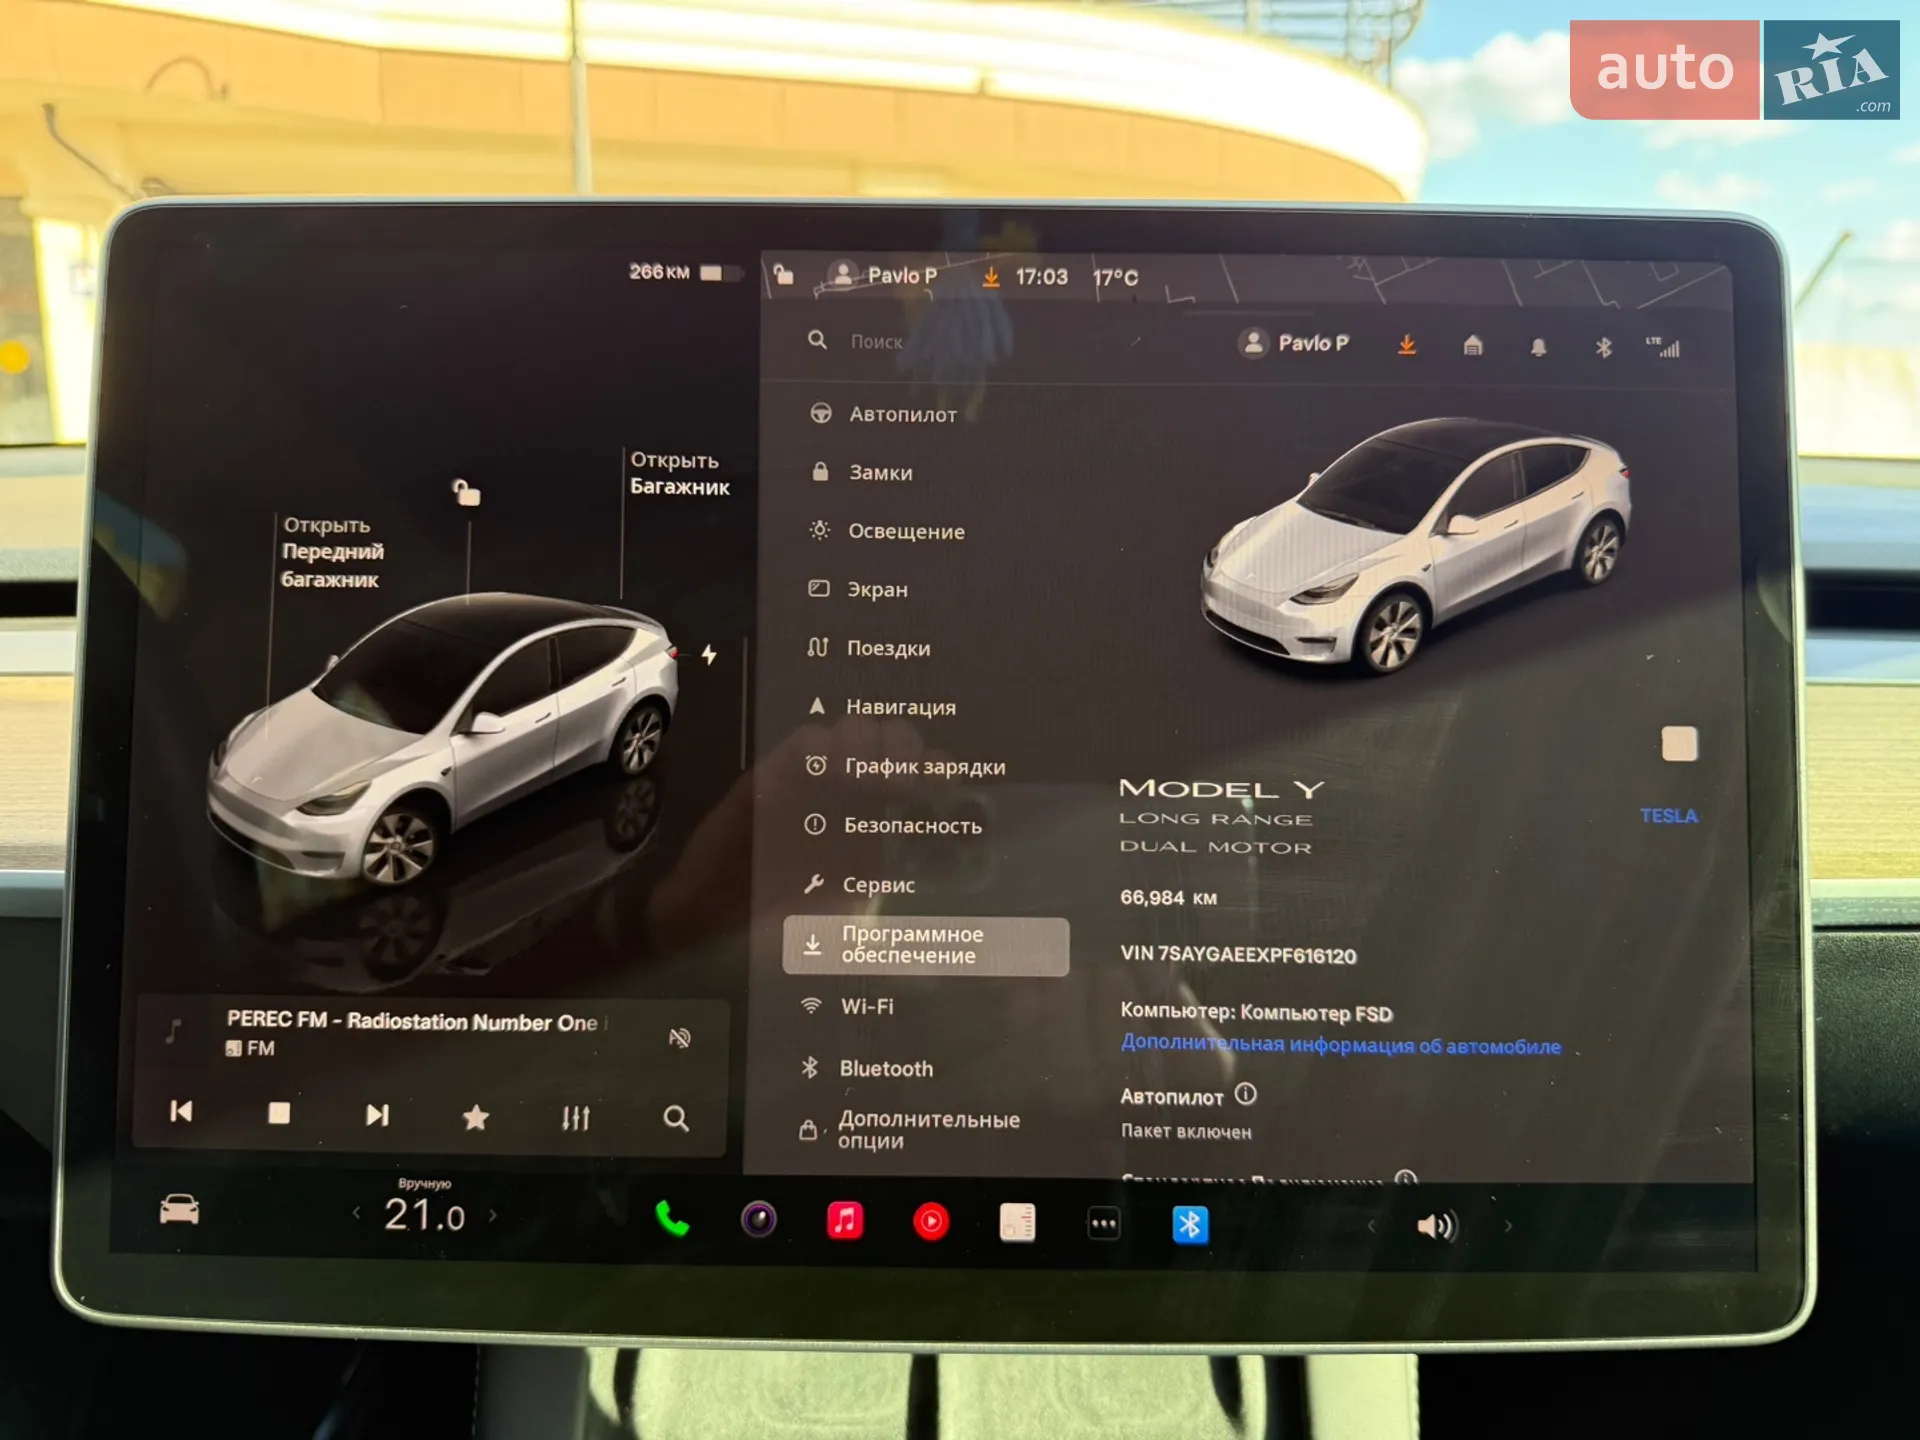Screen dimensions: 1920x1440
Task: Lower volume with left chevron
Action: pyautogui.click(x=1371, y=1225)
